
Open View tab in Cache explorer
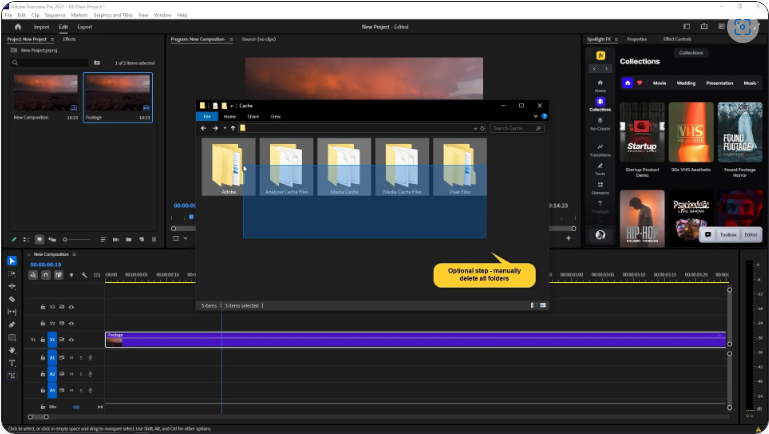[276, 117]
